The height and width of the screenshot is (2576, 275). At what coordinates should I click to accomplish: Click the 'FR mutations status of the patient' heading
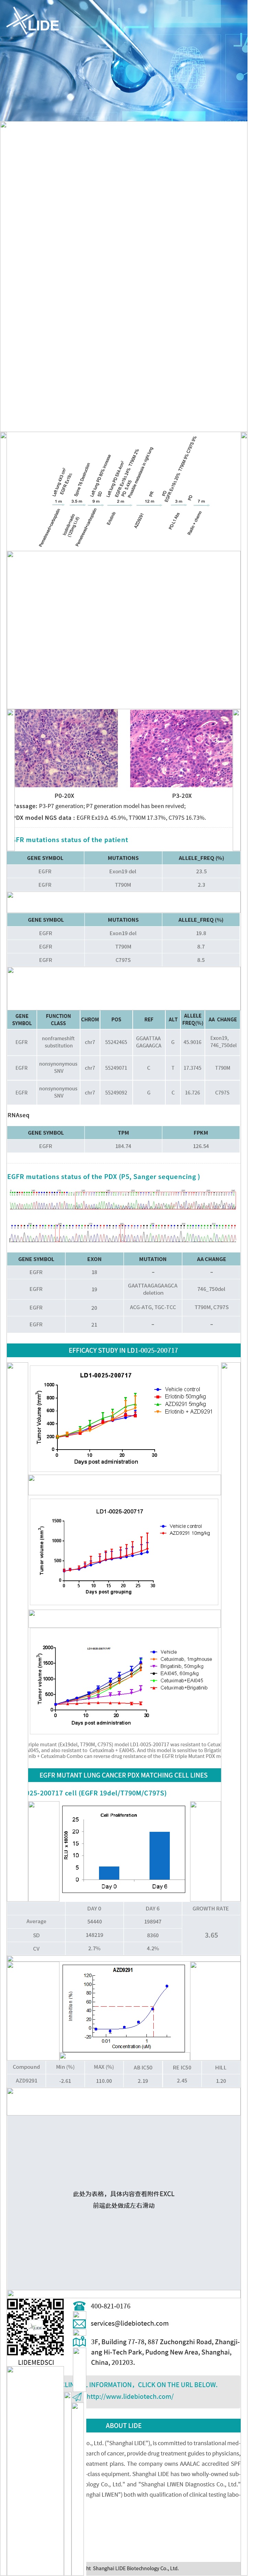click(x=71, y=840)
